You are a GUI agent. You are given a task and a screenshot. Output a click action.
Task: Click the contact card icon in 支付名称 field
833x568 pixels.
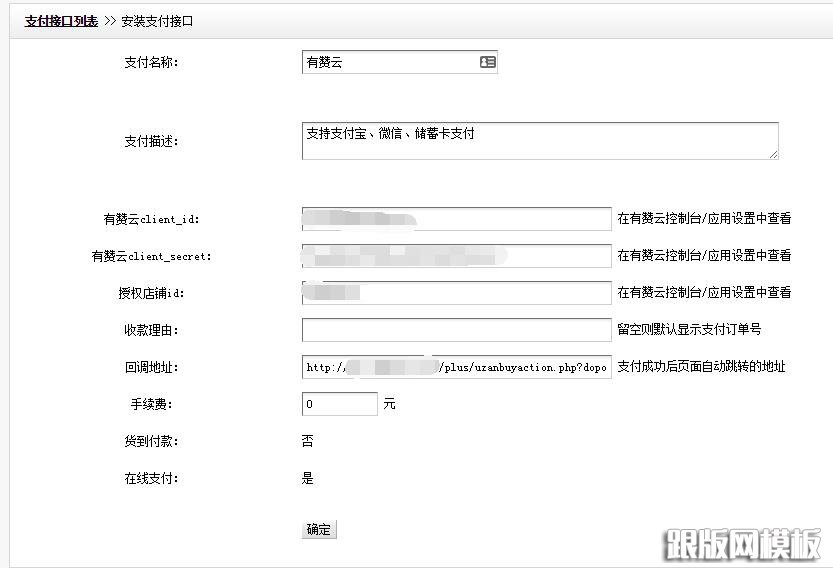[487, 62]
